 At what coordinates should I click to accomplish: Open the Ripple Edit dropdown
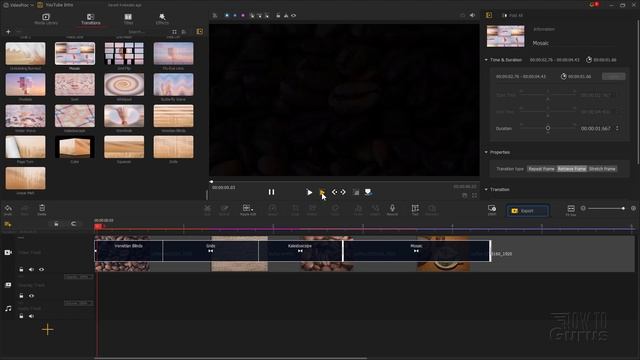click(x=248, y=210)
